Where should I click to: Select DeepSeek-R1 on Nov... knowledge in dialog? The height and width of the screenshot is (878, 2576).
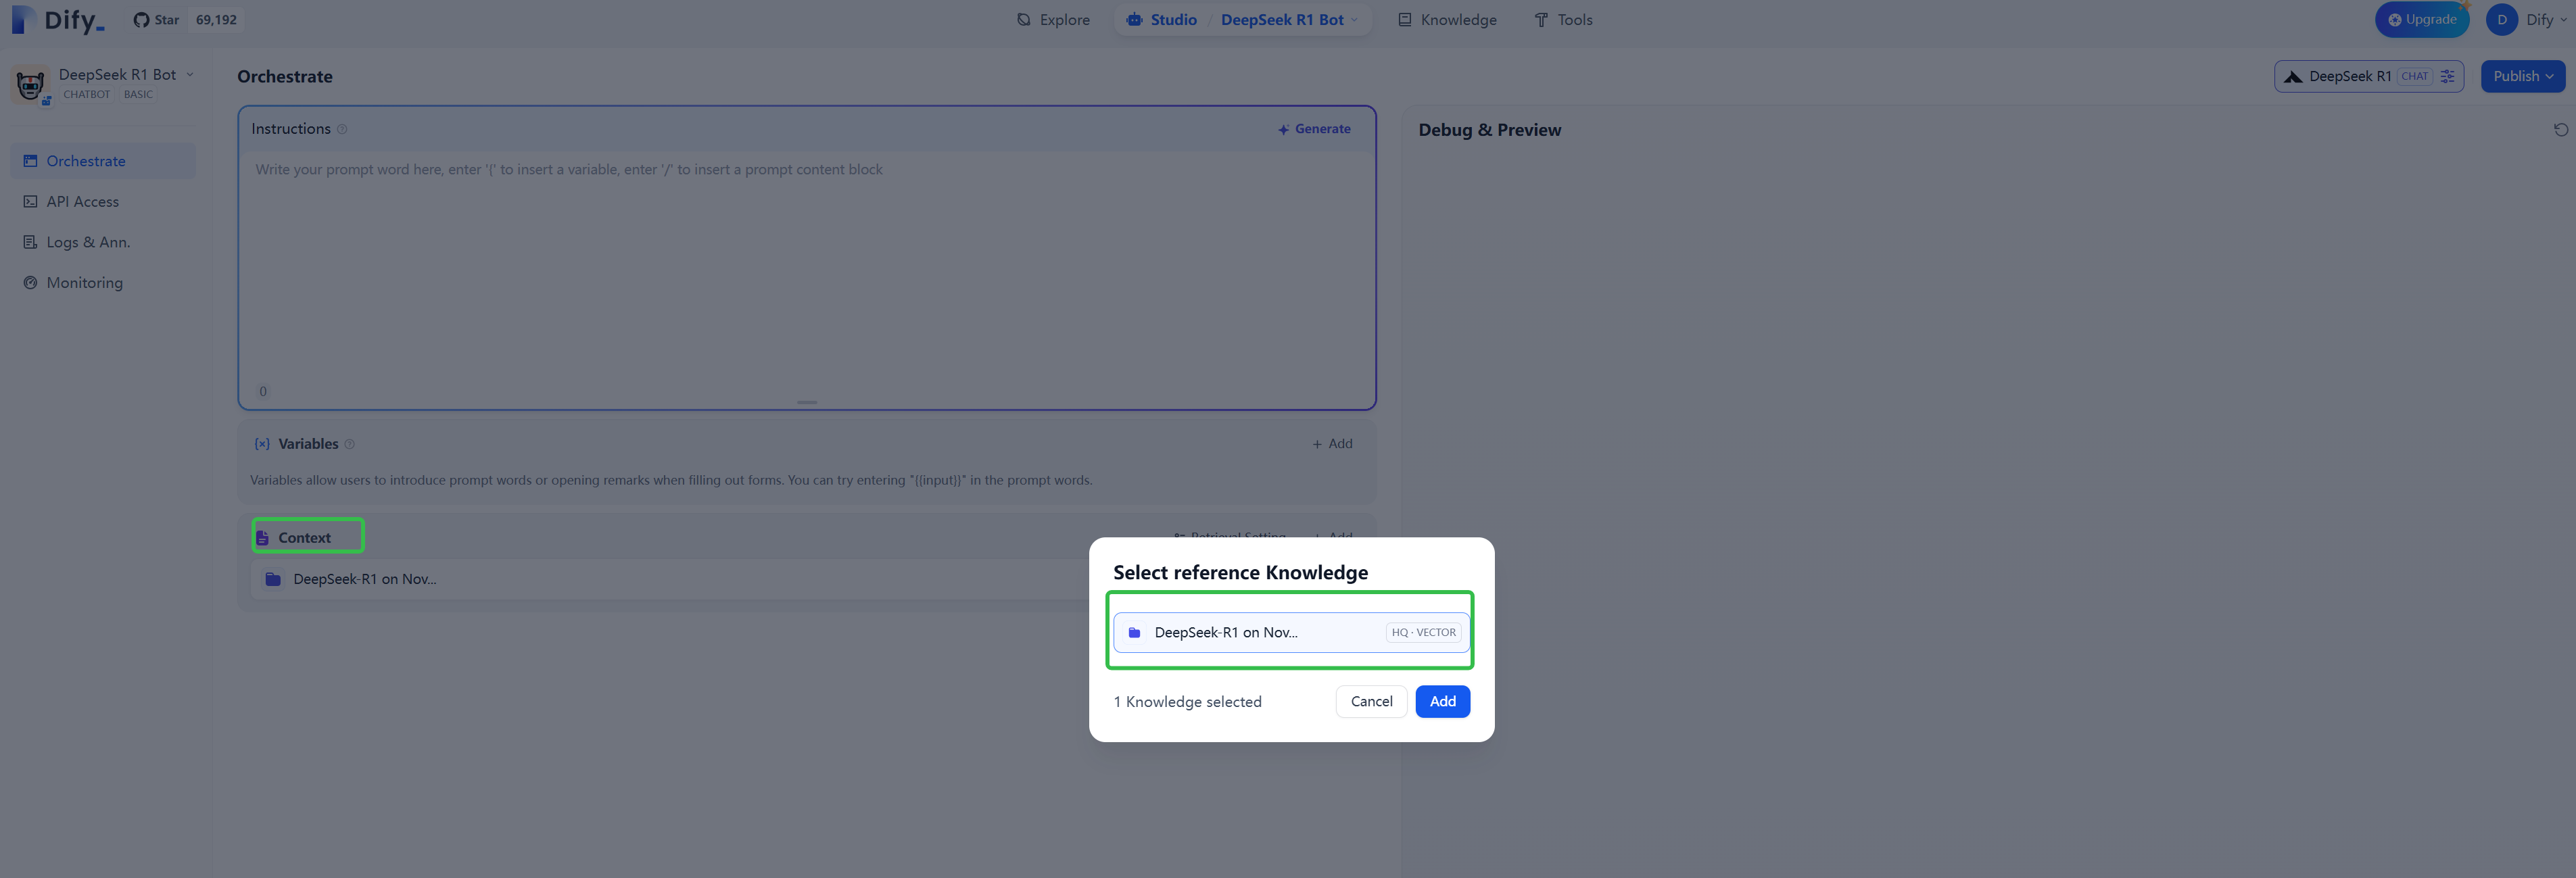[x=1290, y=632]
